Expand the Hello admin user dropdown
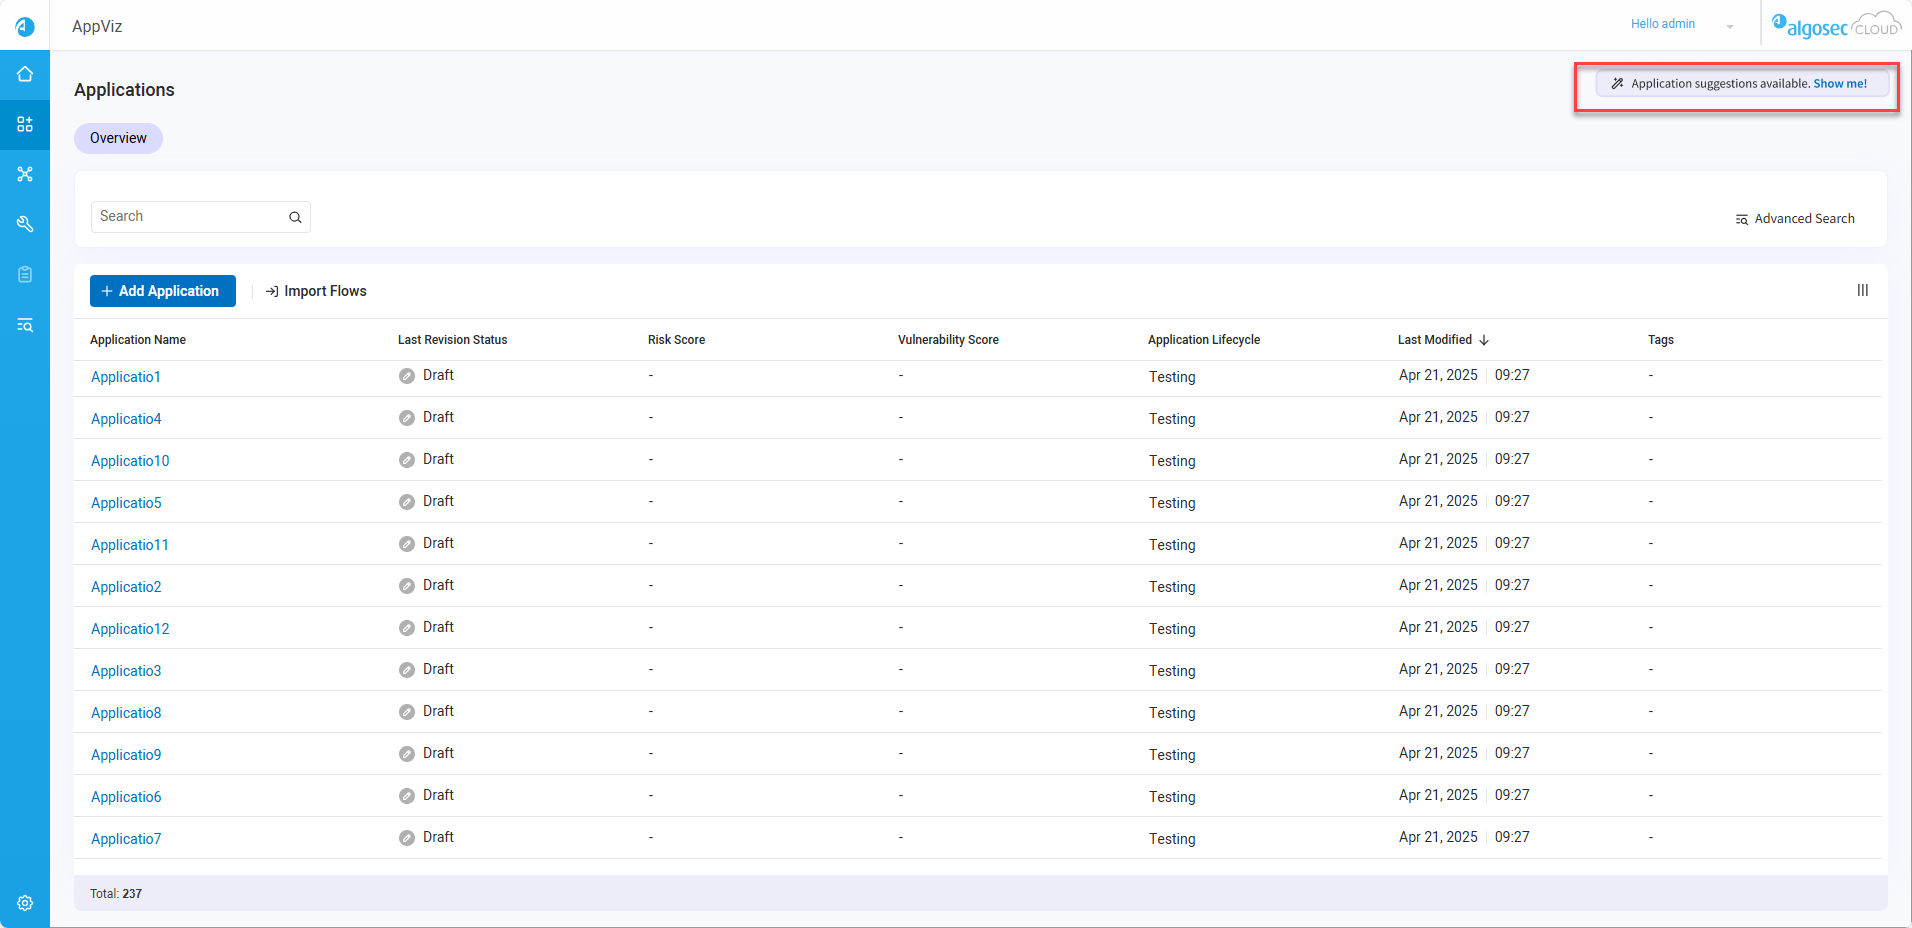The height and width of the screenshot is (928, 1912). (1729, 26)
